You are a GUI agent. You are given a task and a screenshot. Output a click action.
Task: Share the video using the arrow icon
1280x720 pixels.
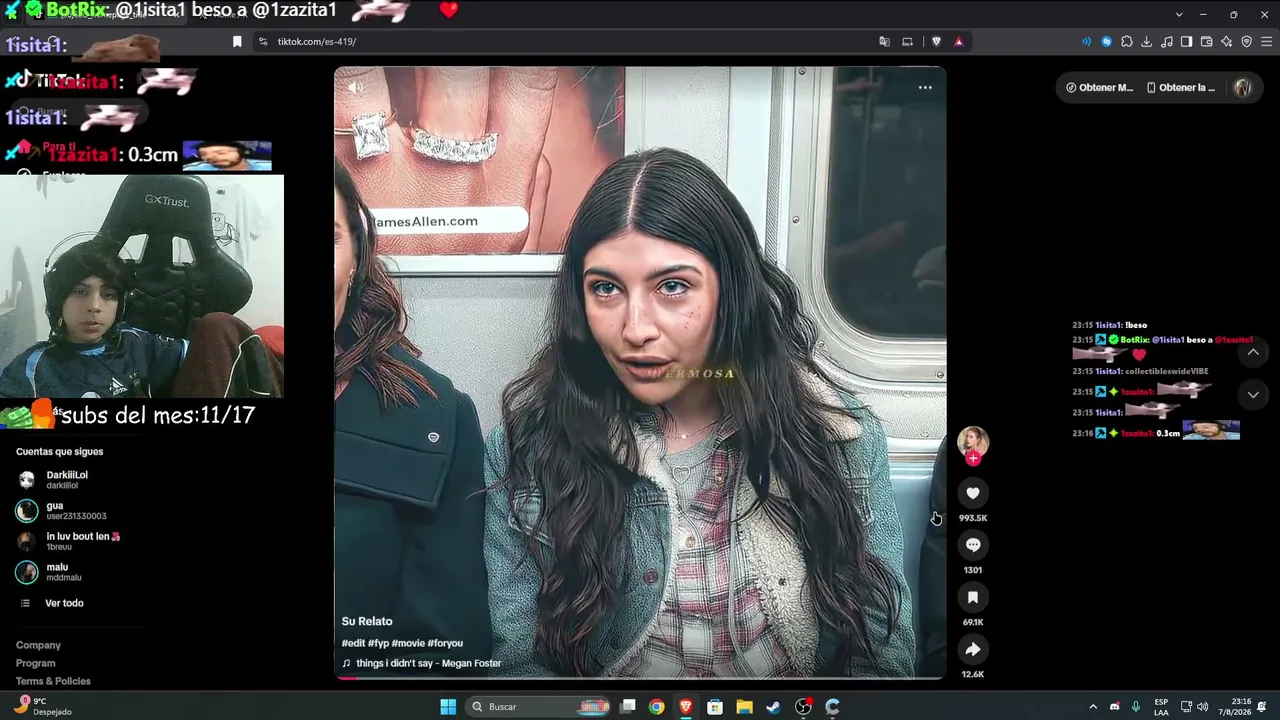[x=973, y=649]
